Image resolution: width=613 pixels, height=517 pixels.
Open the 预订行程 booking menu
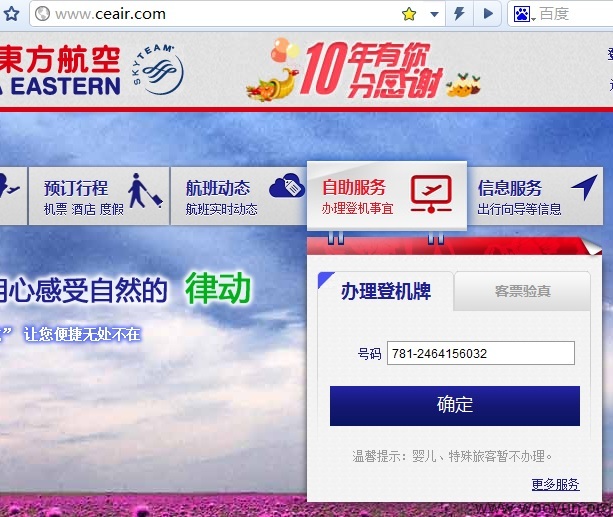point(99,196)
